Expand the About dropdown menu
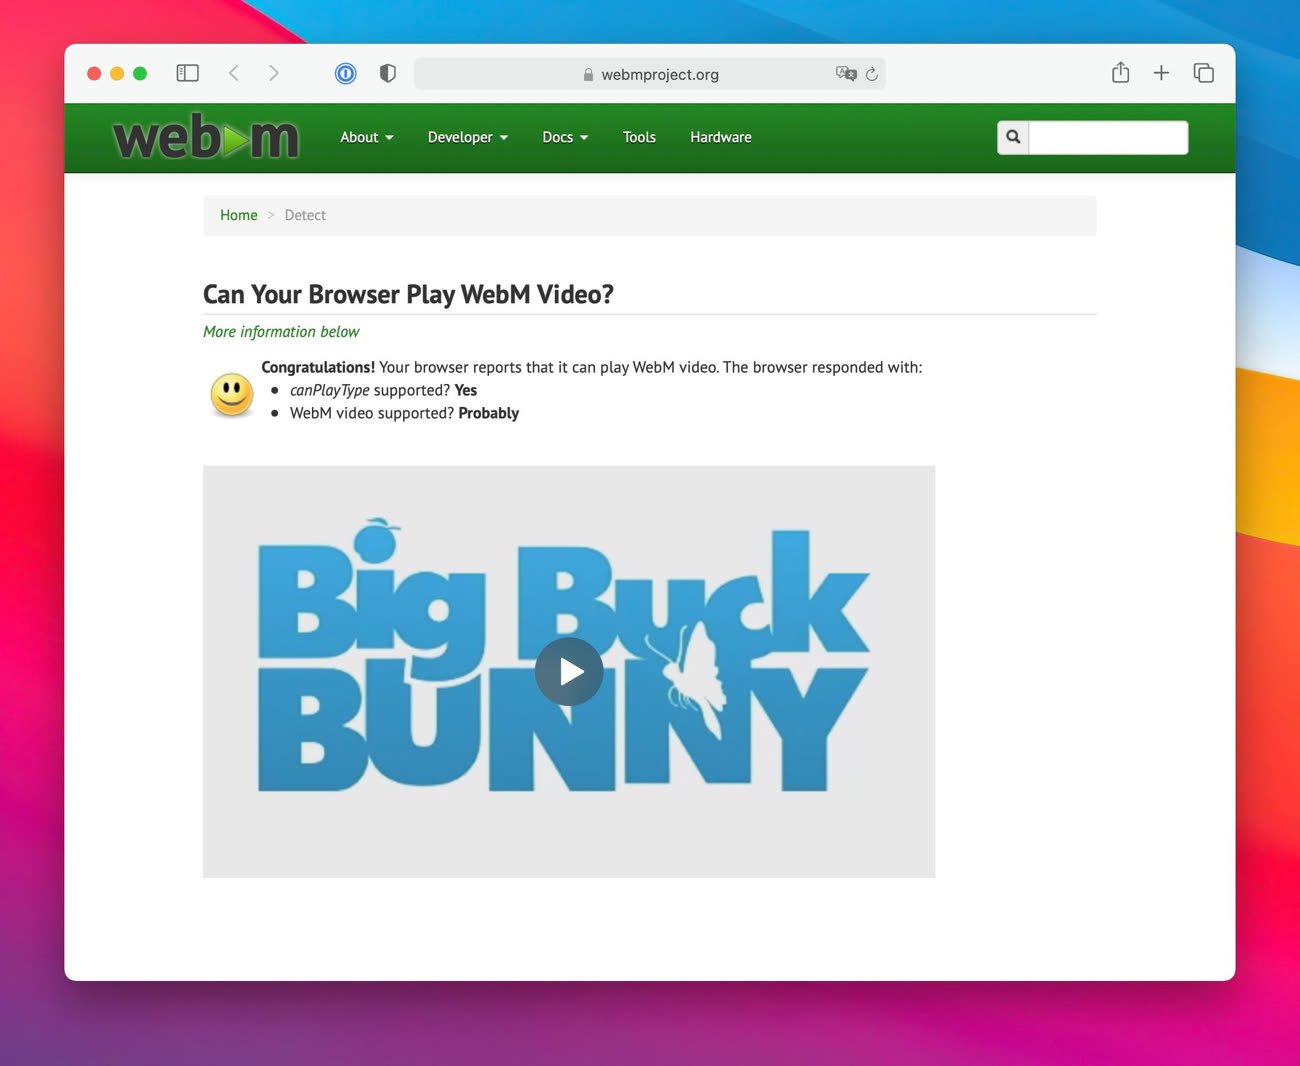The image size is (1300, 1066). [x=367, y=137]
